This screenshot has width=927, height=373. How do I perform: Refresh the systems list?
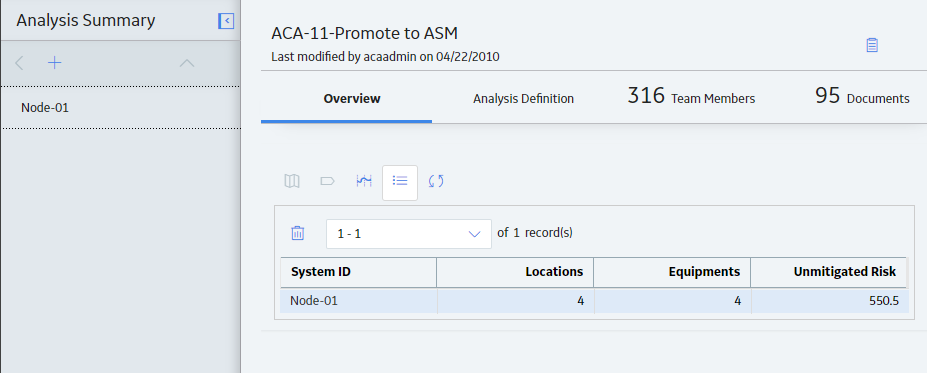[436, 181]
